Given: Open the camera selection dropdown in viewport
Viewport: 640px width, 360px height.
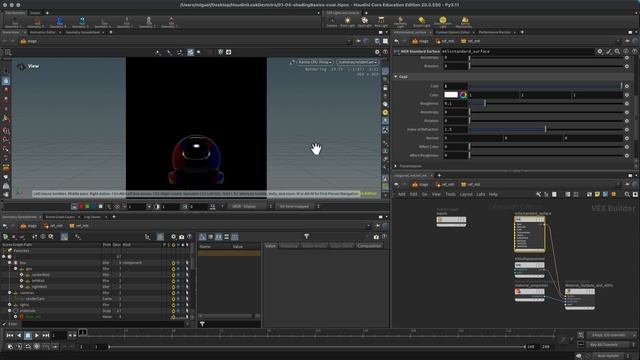Looking at the screenshot, I should 357,62.
